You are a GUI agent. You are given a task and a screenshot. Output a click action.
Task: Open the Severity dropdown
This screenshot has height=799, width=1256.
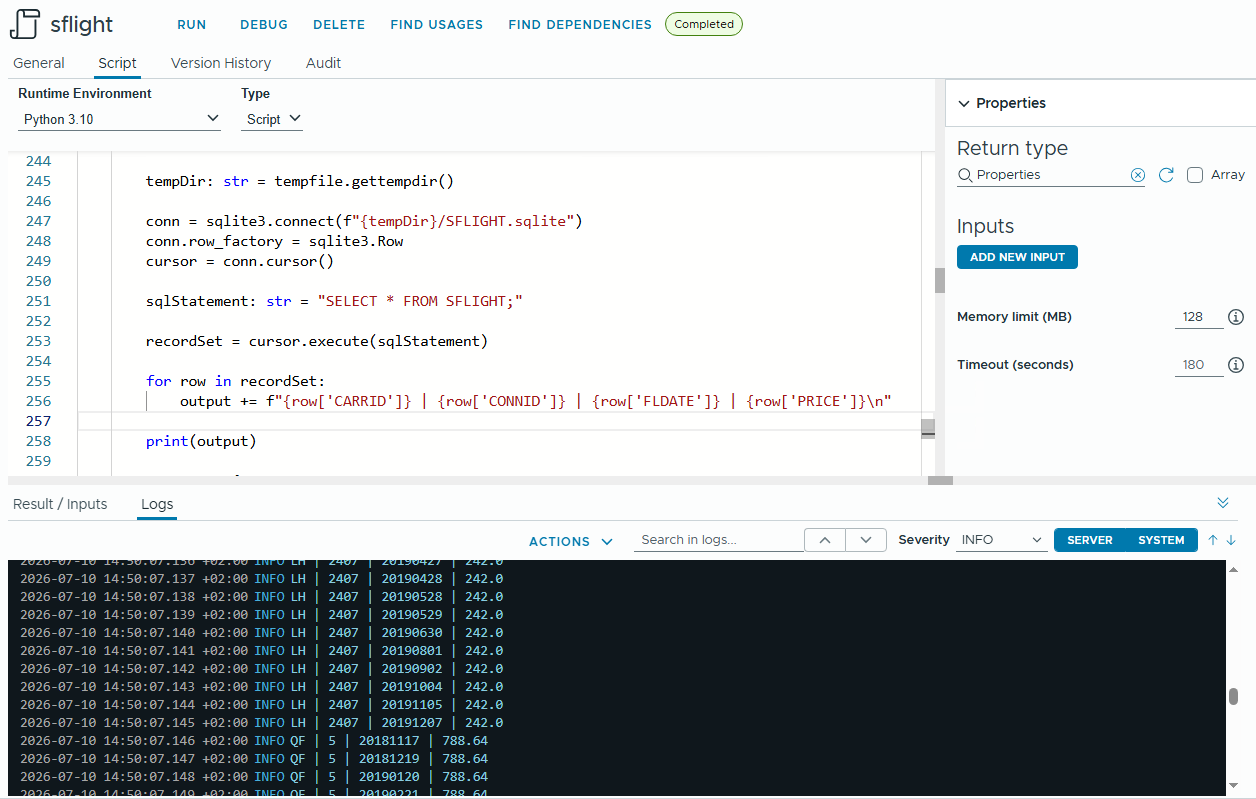coord(1002,540)
